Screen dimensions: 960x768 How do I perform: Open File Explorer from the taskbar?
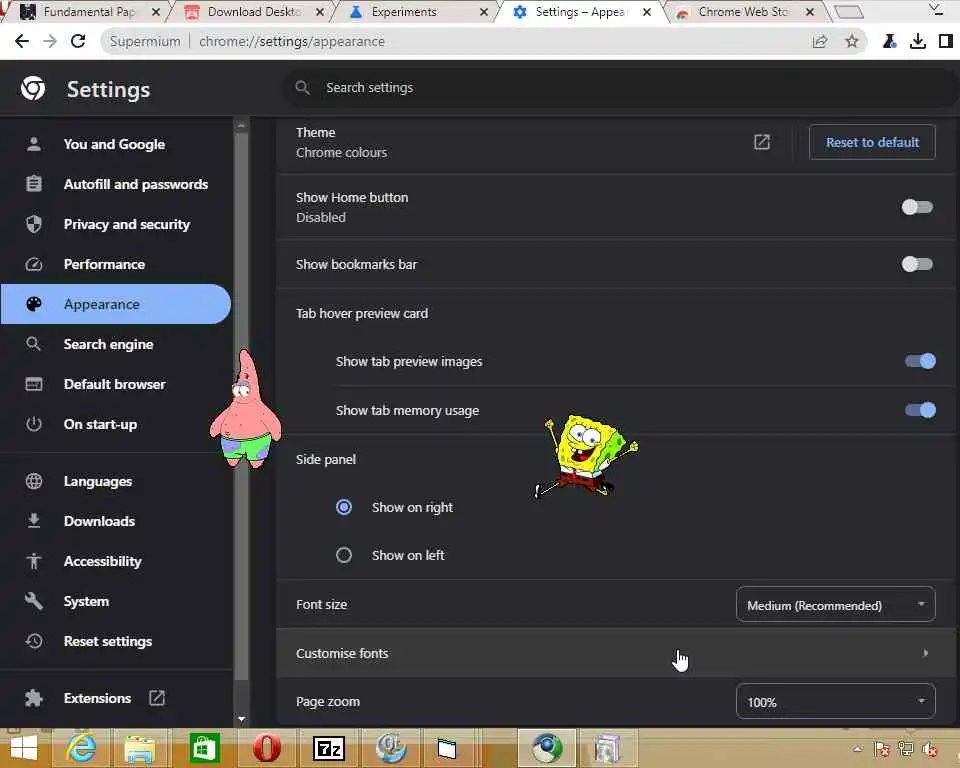tap(140, 748)
